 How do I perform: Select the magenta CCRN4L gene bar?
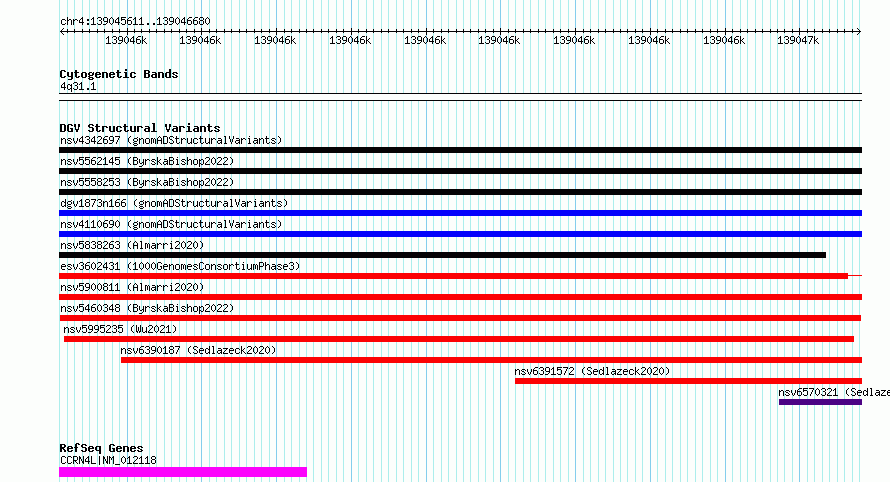pyautogui.click(x=183, y=472)
